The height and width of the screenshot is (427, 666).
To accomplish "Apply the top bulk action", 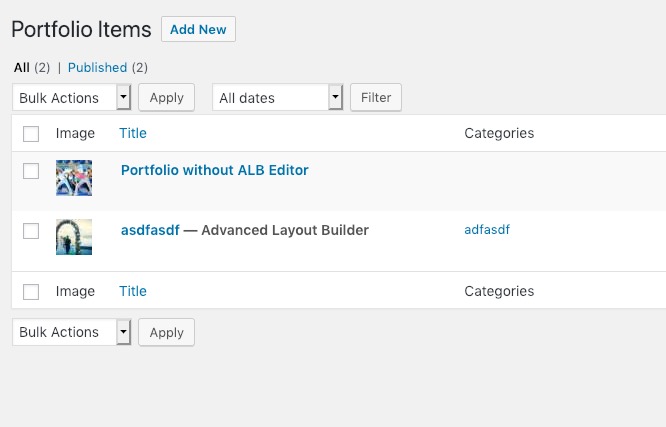I will pyautogui.click(x=166, y=97).
